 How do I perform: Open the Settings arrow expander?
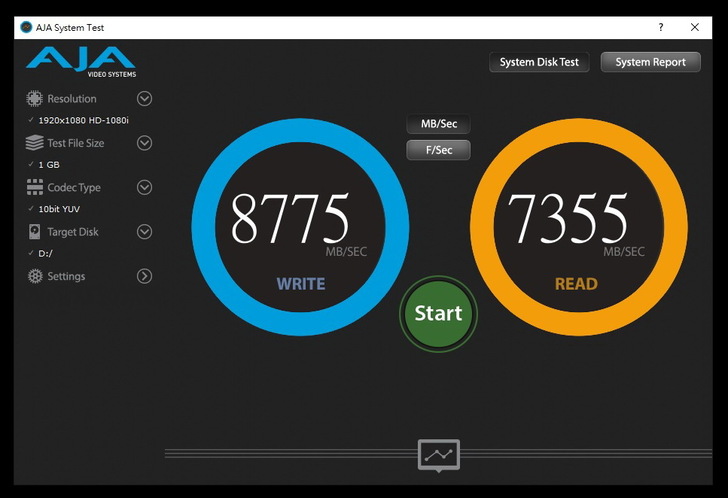click(x=144, y=276)
